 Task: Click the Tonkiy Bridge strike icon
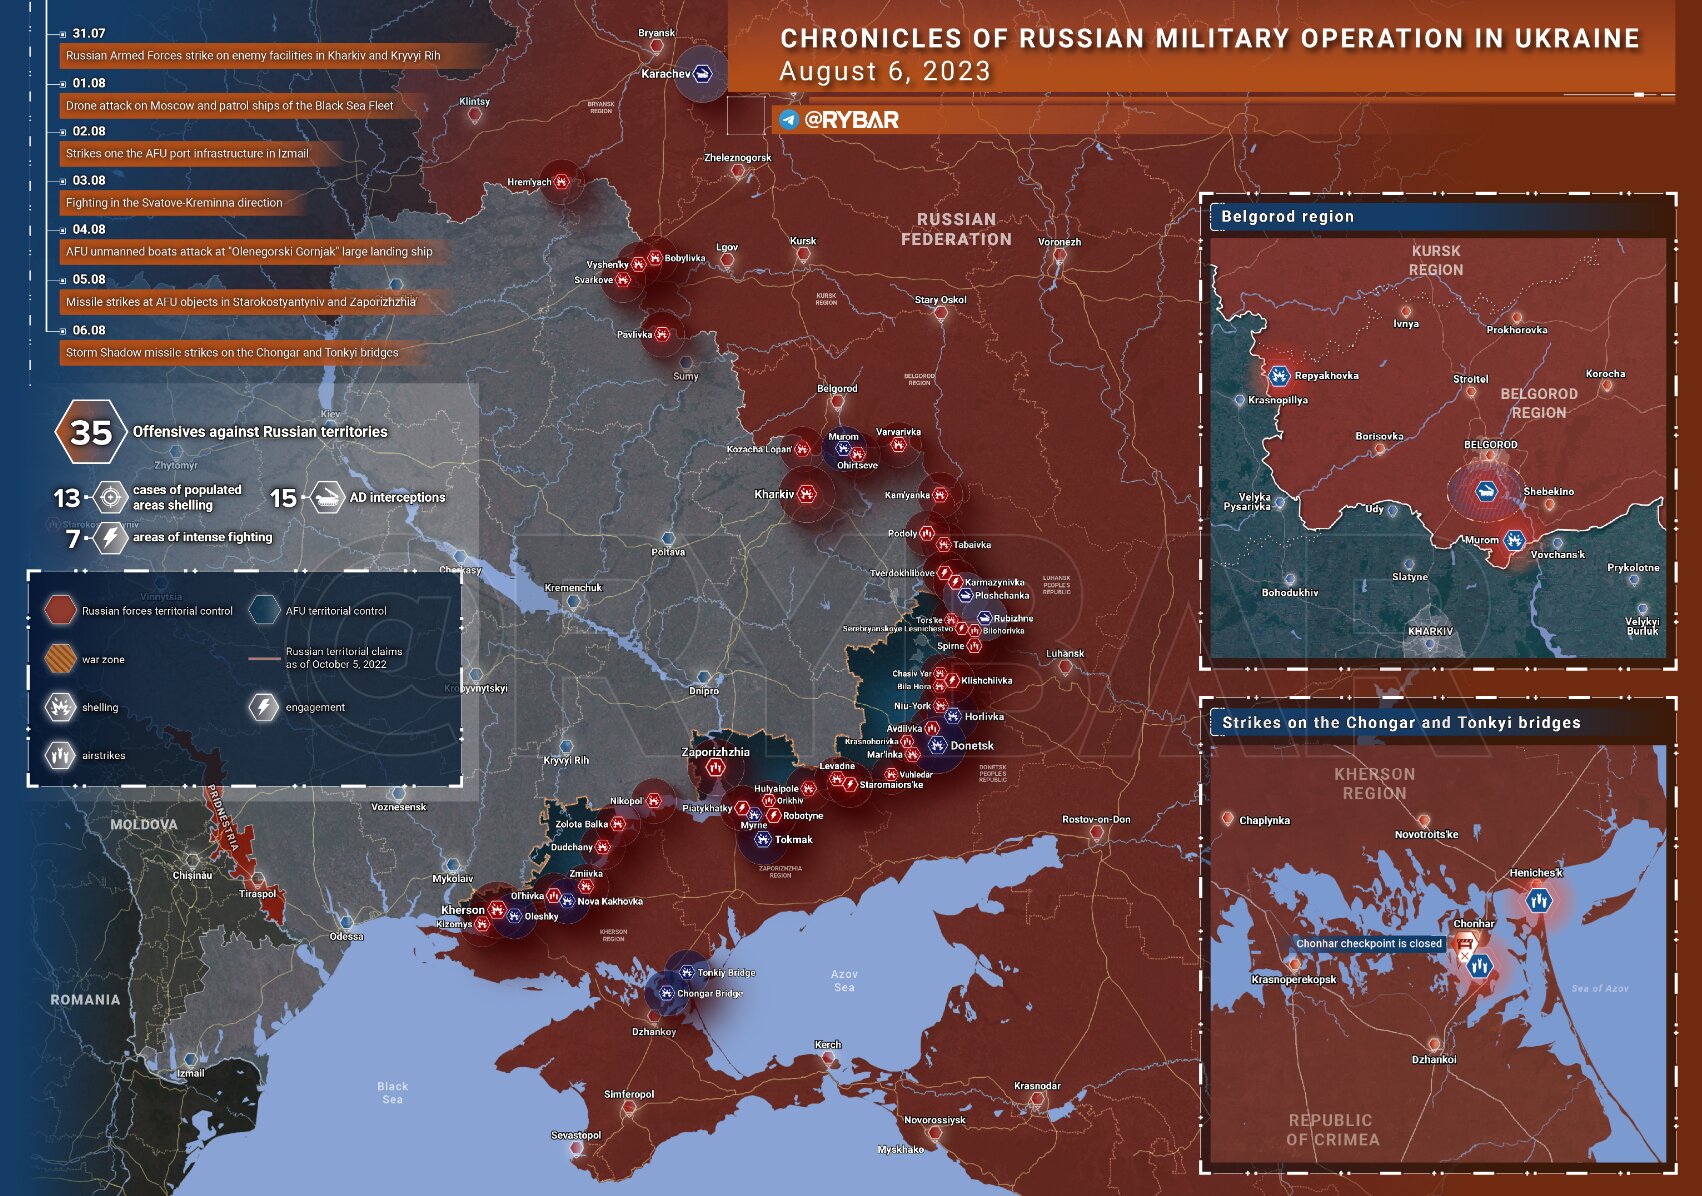click(687, 972)
